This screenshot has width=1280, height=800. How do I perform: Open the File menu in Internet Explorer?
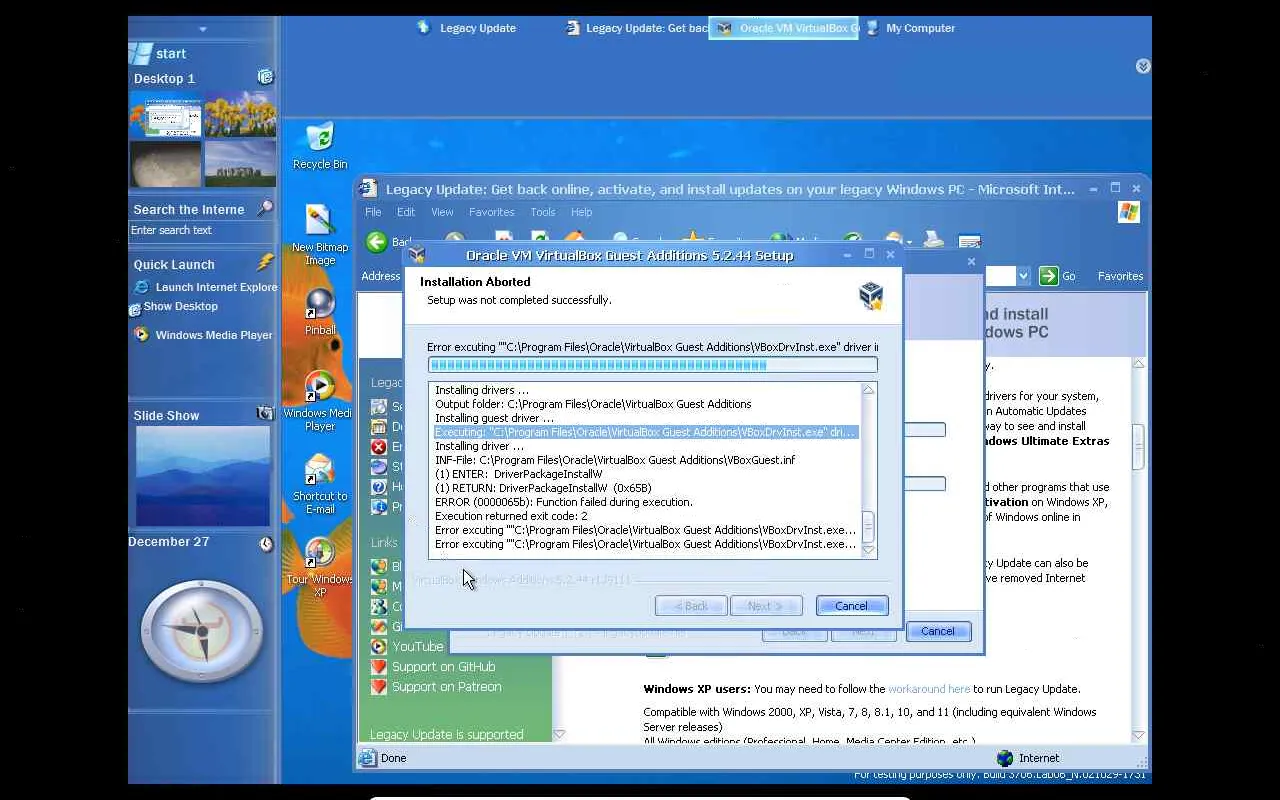coord(373,212)
